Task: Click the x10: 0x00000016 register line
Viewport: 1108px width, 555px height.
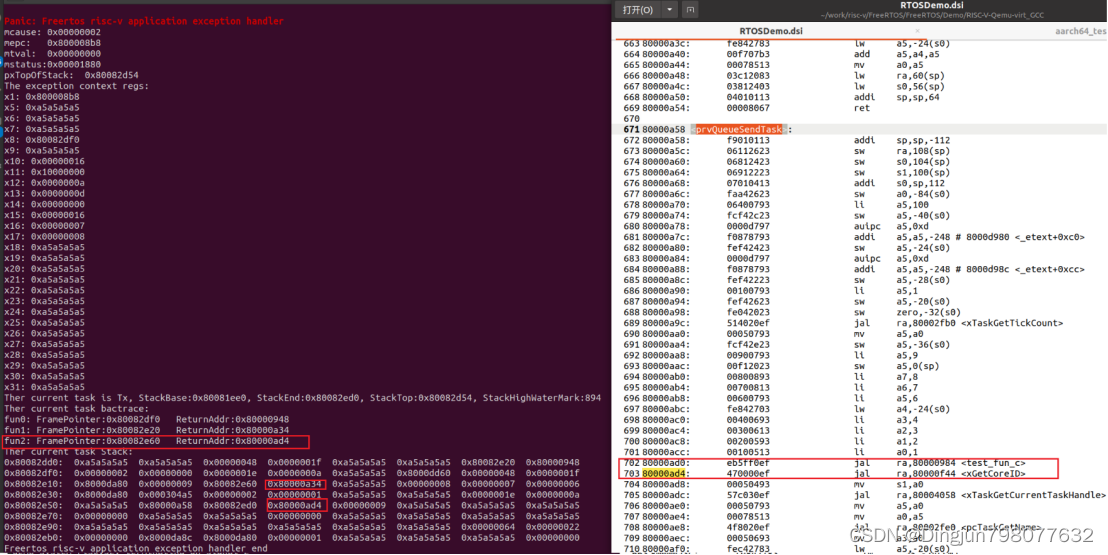Action: [x=45, y=161]
